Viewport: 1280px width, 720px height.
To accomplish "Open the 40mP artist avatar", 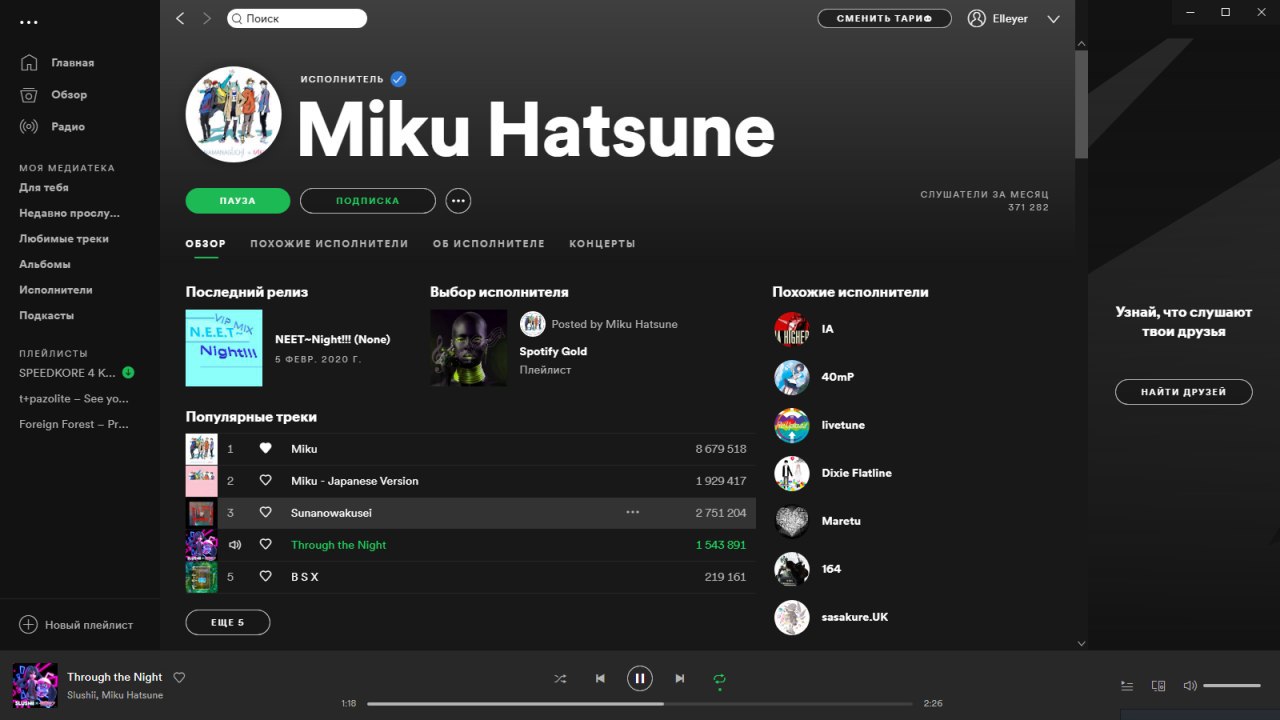I will click(x=792, y=377).
